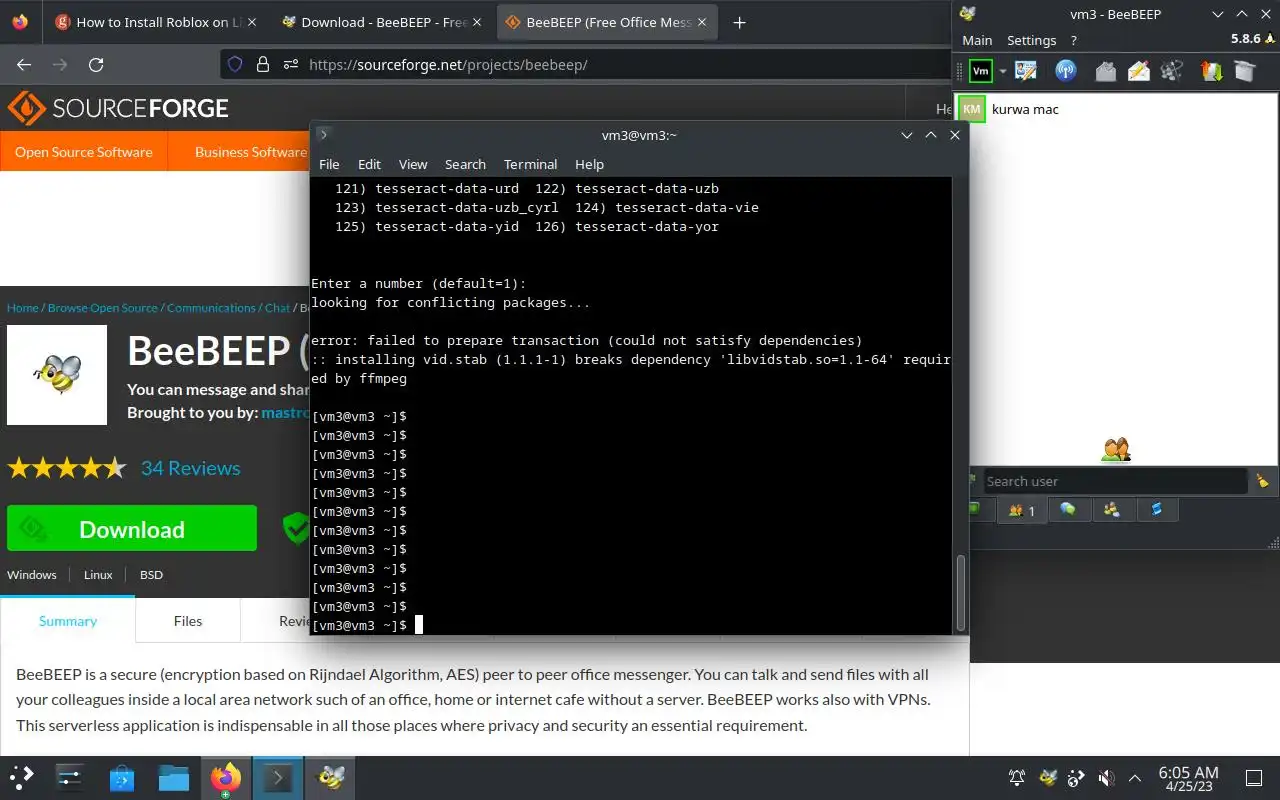The image size is (1280, 800).
Task: Click the Browse Open Source breadcrumb link
Action: coord(103,308)
